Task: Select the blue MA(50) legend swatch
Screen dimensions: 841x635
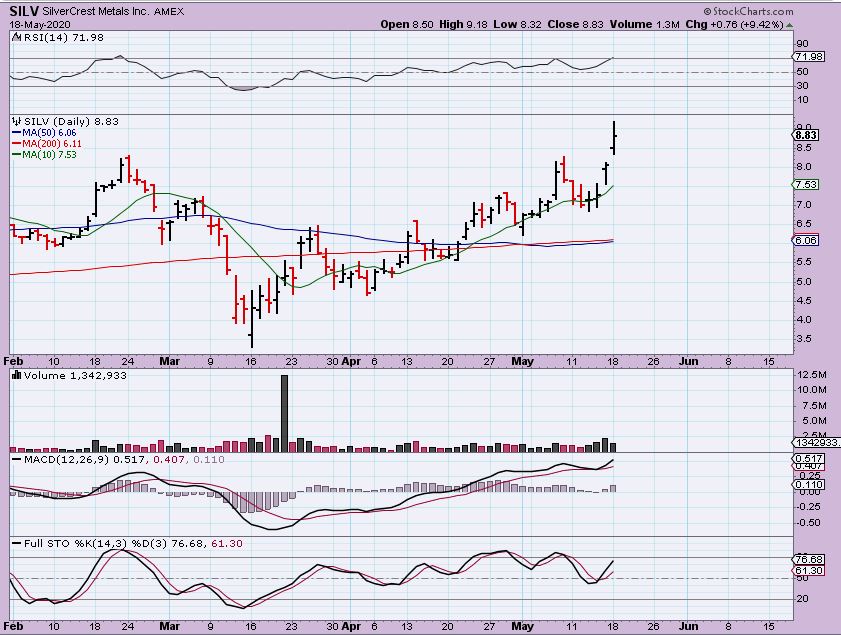Action: (x=16, y=132)
